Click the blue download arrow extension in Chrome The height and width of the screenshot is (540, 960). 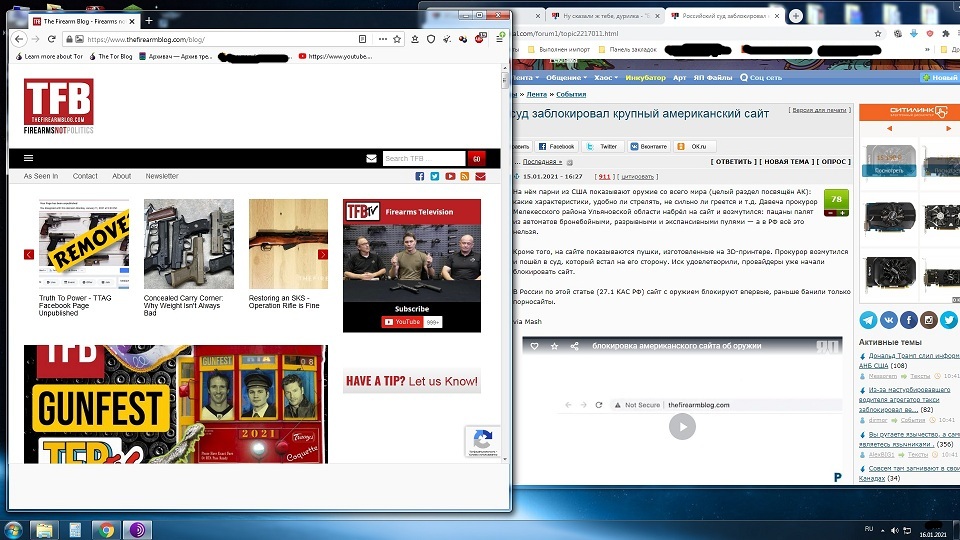point(913,34)
